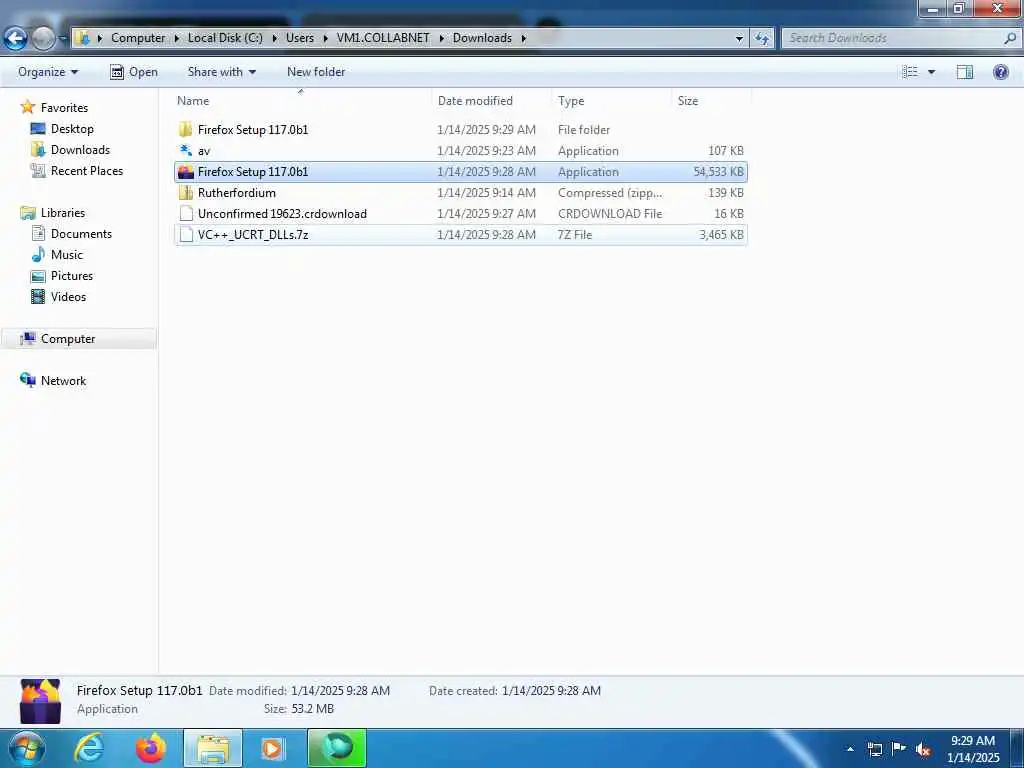The width and height of the screenshot is (1024, 768).
Task: Open the Organize menu
Action: (48, 72)
